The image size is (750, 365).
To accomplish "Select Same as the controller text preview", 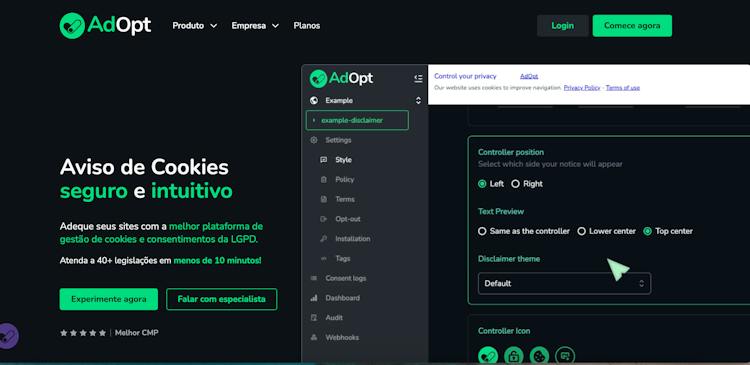I will 524,231.
